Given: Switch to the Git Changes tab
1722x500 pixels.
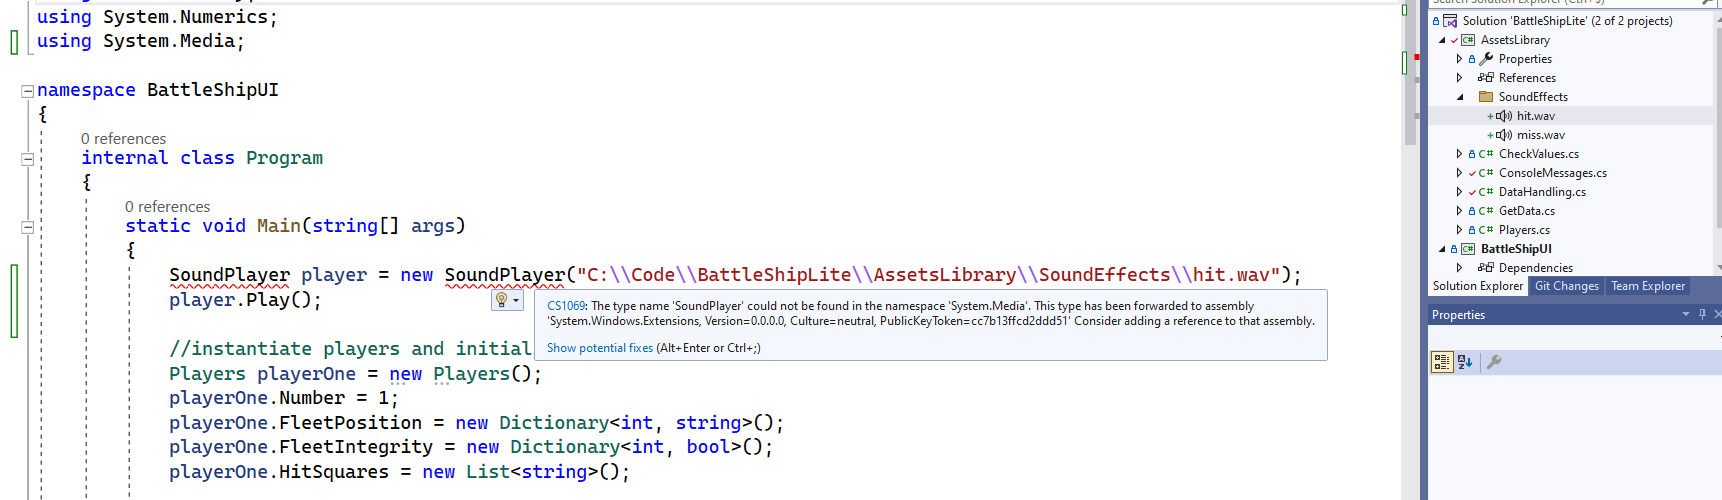Looking at the screenshot, I should (x=1567, y=286).
